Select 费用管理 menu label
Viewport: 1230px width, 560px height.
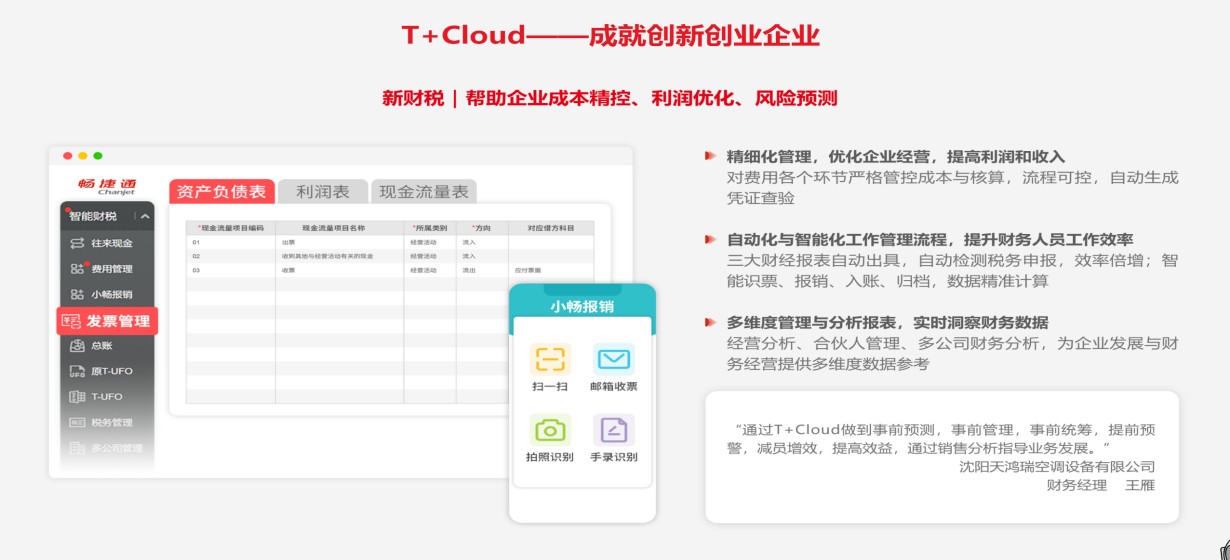[x=112, y=269]
